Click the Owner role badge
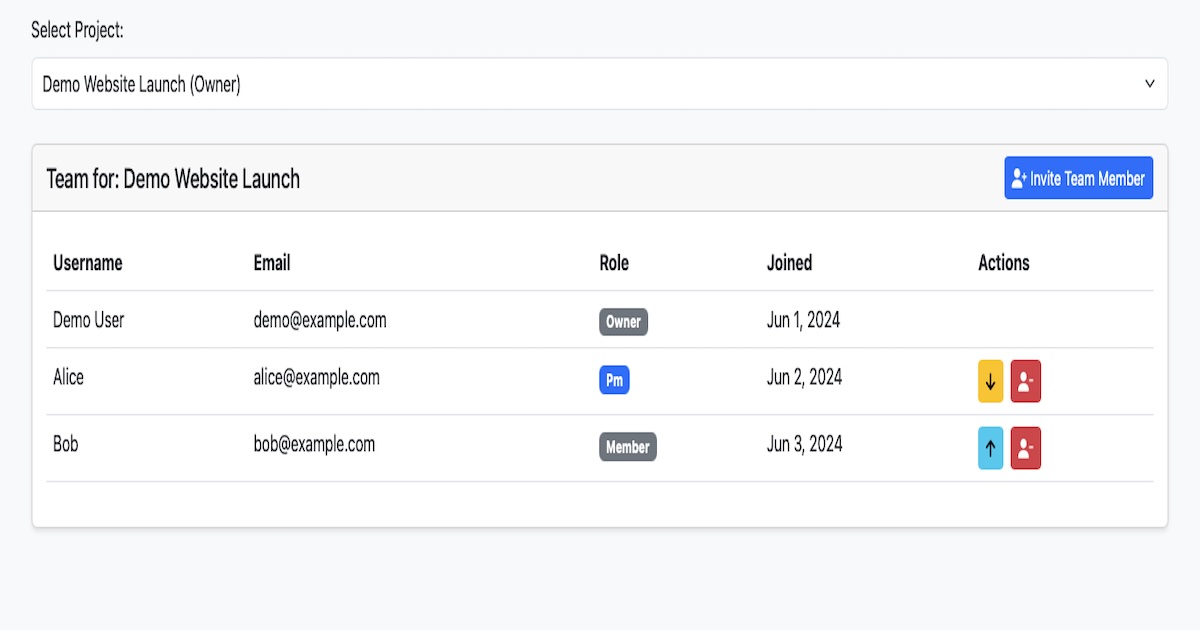Image resolution: width=1200 pixels, height=630 pixels. click(623, 322)
